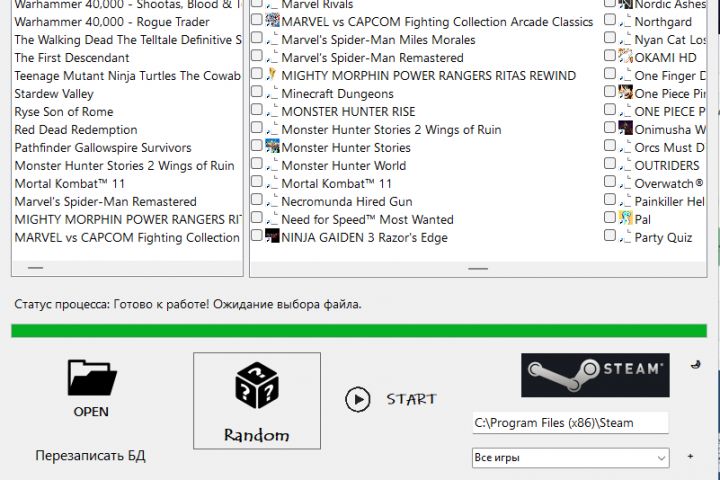Image resolution: width=720 pixels, height=480 pixels.
Task: Click the Steam path input field
Action: point(570,423)
